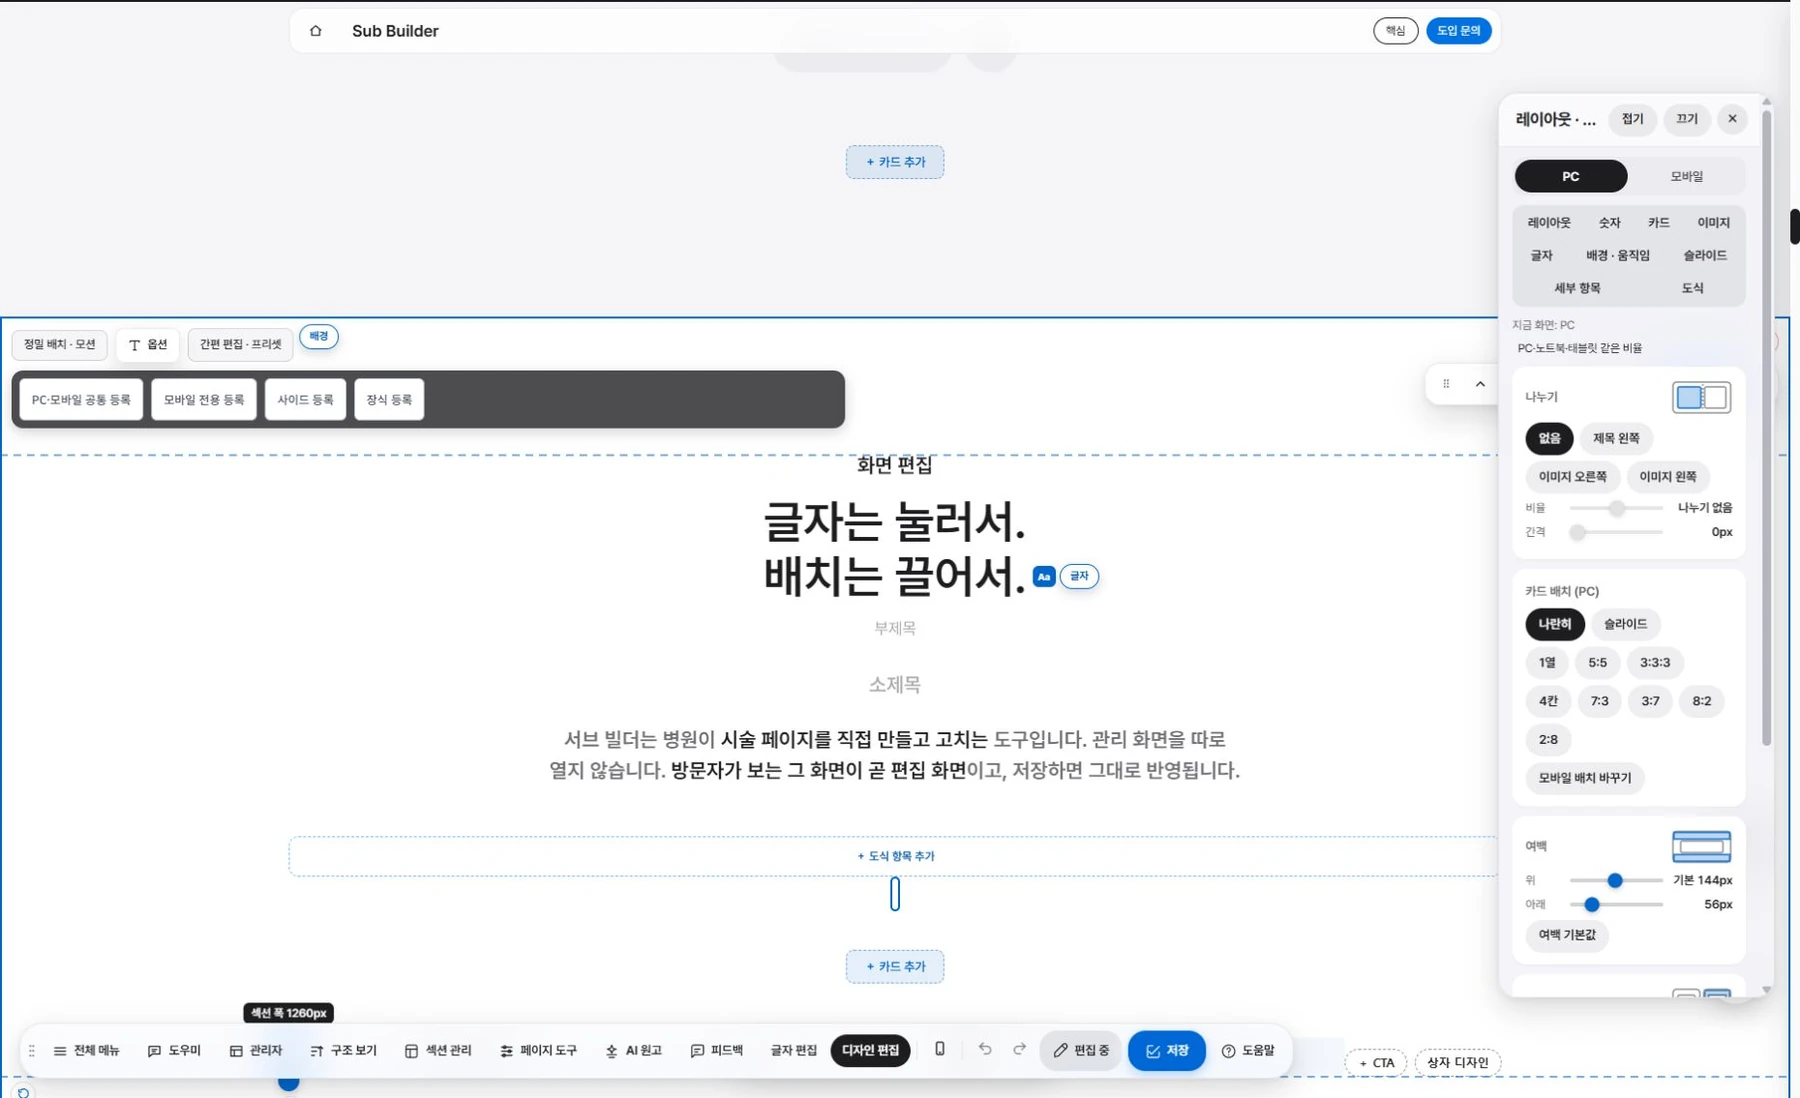The height and width of the screenshot is (1098, 1800).
Task: Switch to the 이미지 tab
Action: pyautogui.click(x=1713, y=223)
